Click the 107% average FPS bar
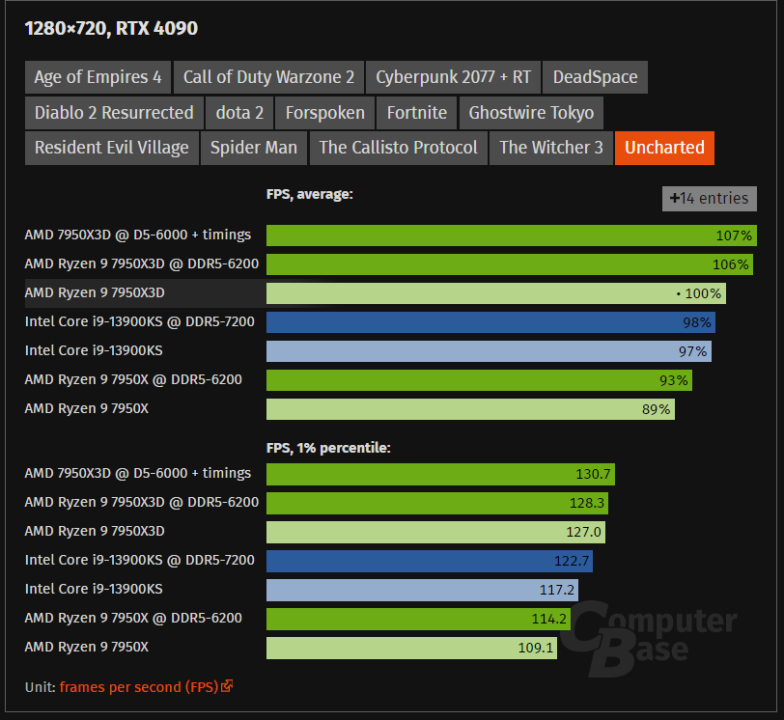Viewport: 784px width, 720px height. [512, 236]
